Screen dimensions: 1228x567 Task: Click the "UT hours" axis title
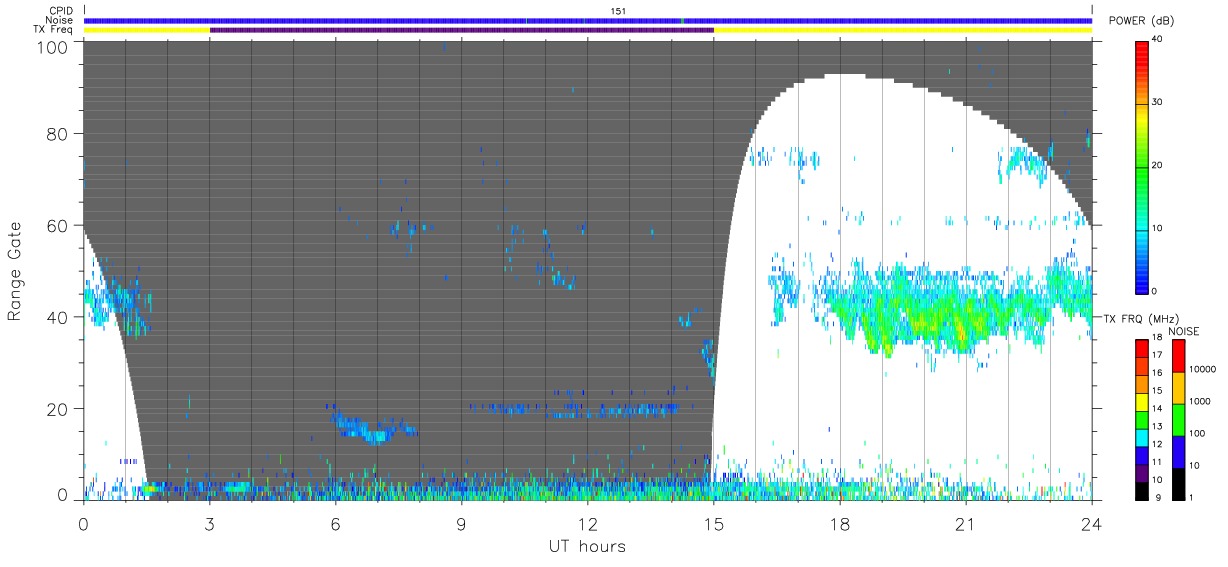pyautogui.click(x=587, y=547)
